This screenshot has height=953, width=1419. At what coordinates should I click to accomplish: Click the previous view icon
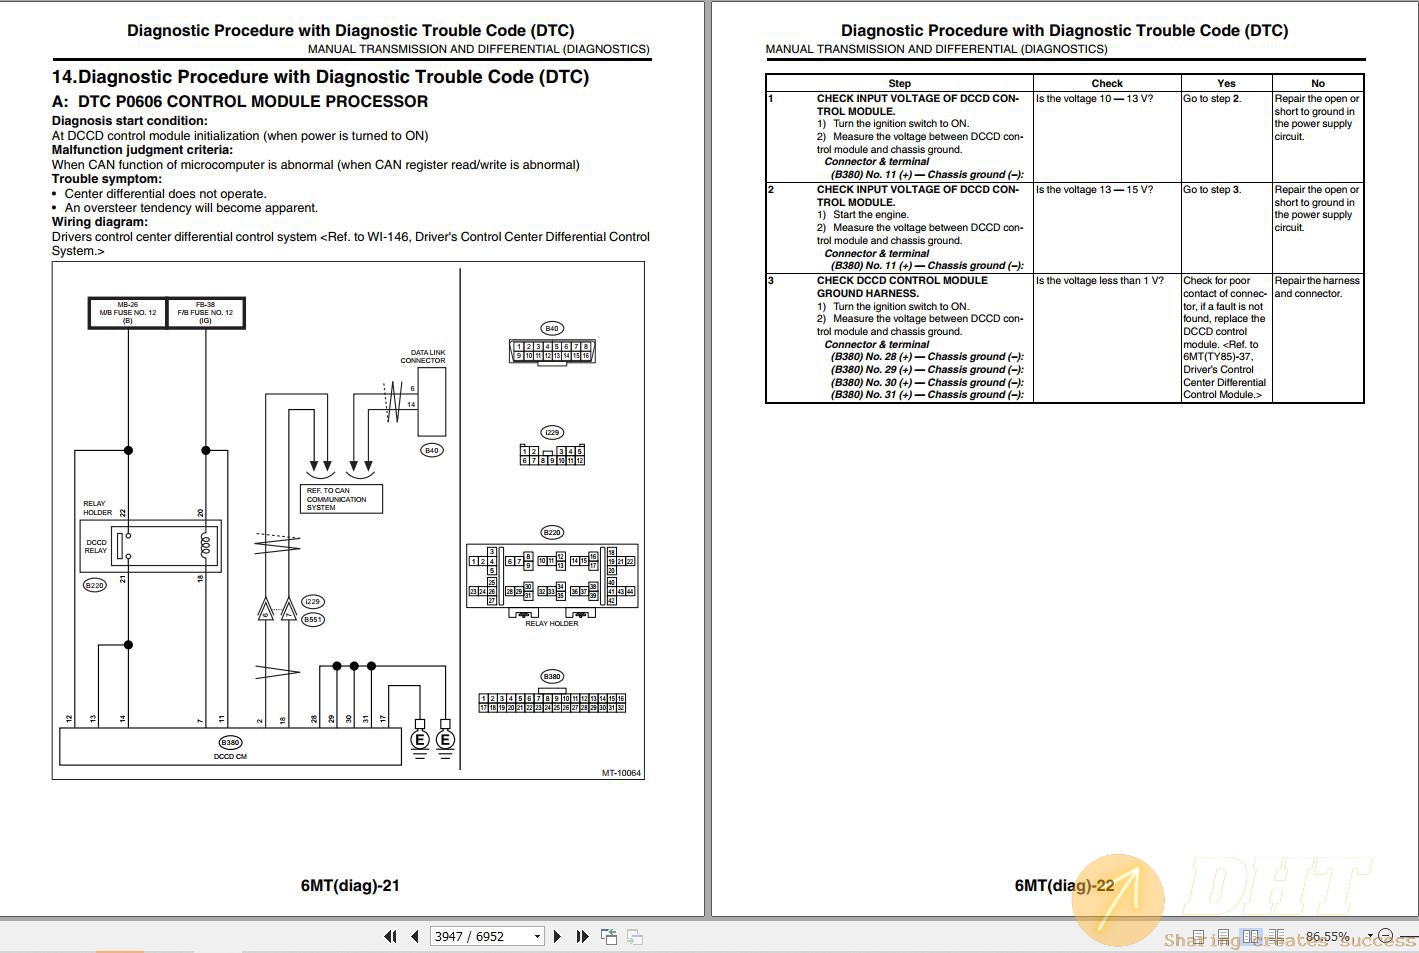609,937
